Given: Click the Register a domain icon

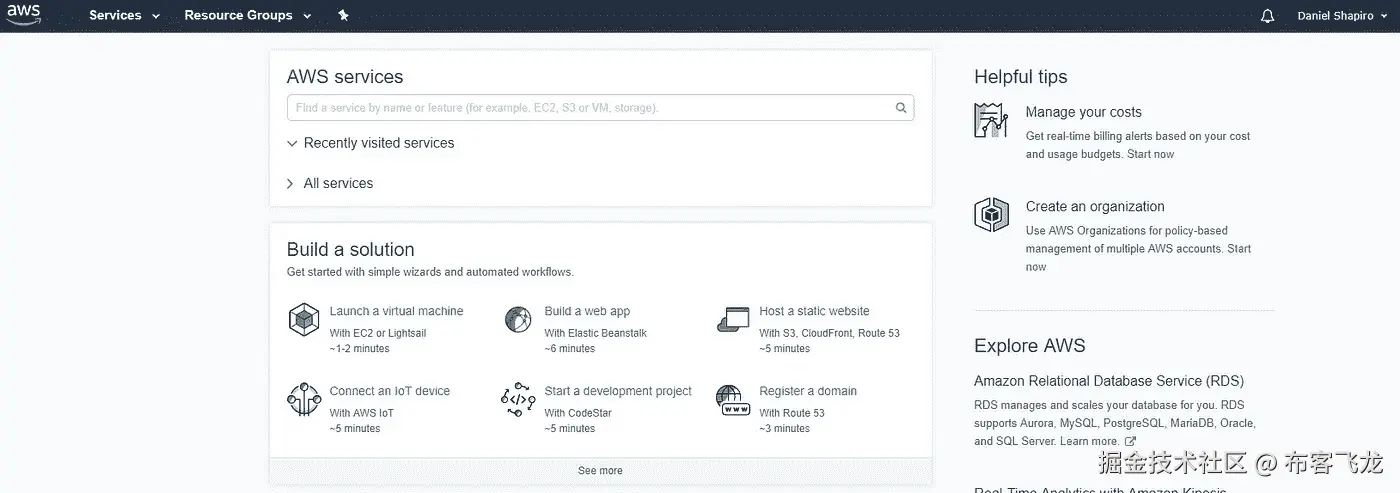Looking at the screenshot, I should coord(733,400).
